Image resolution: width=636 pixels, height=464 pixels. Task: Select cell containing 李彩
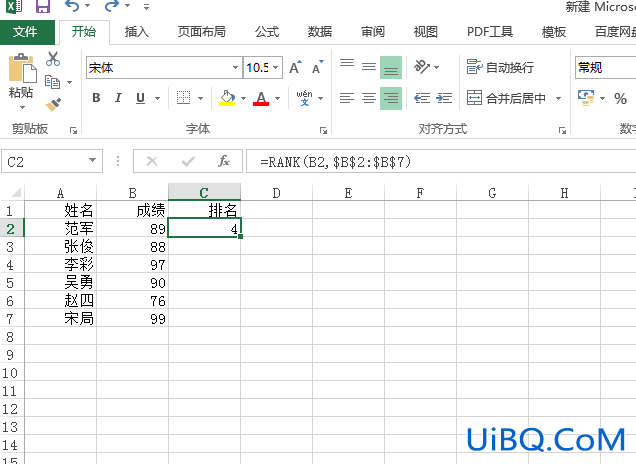60,265
